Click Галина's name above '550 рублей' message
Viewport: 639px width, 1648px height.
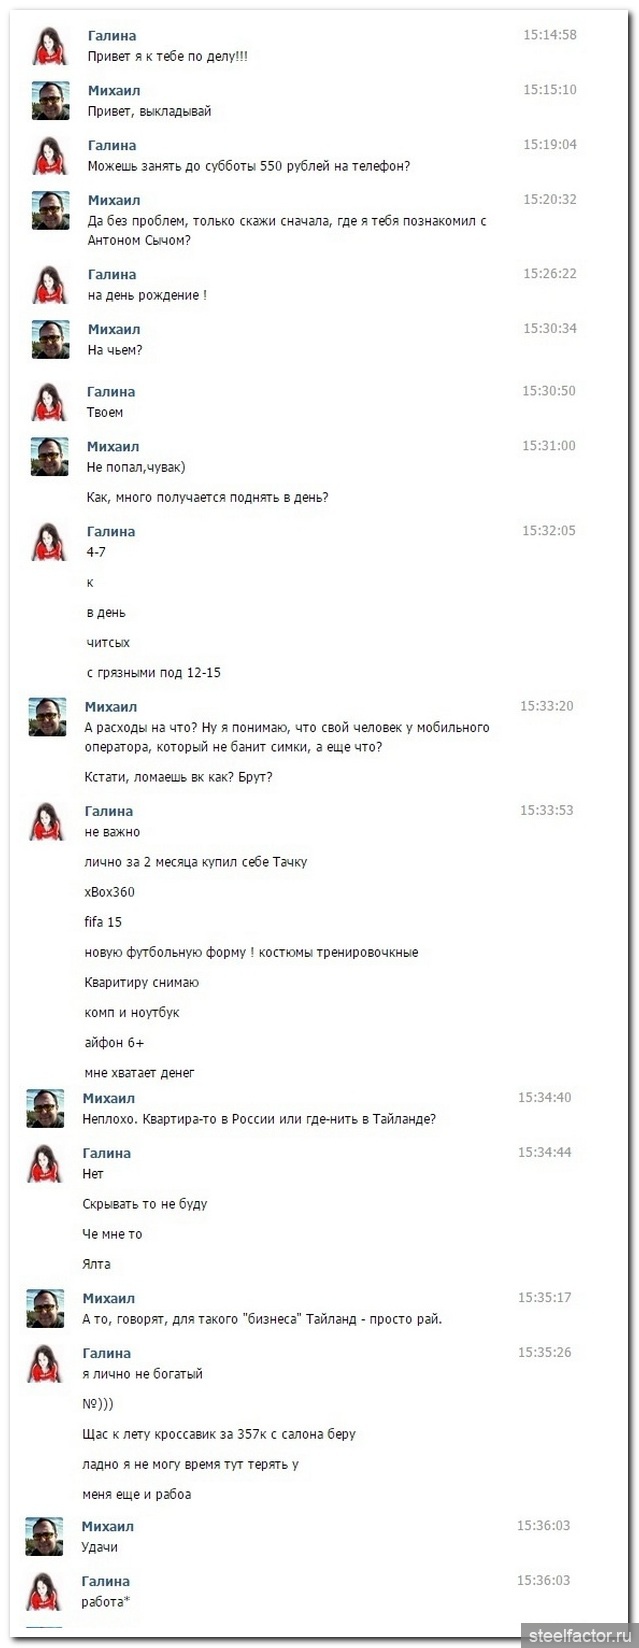tap(112, 145)
